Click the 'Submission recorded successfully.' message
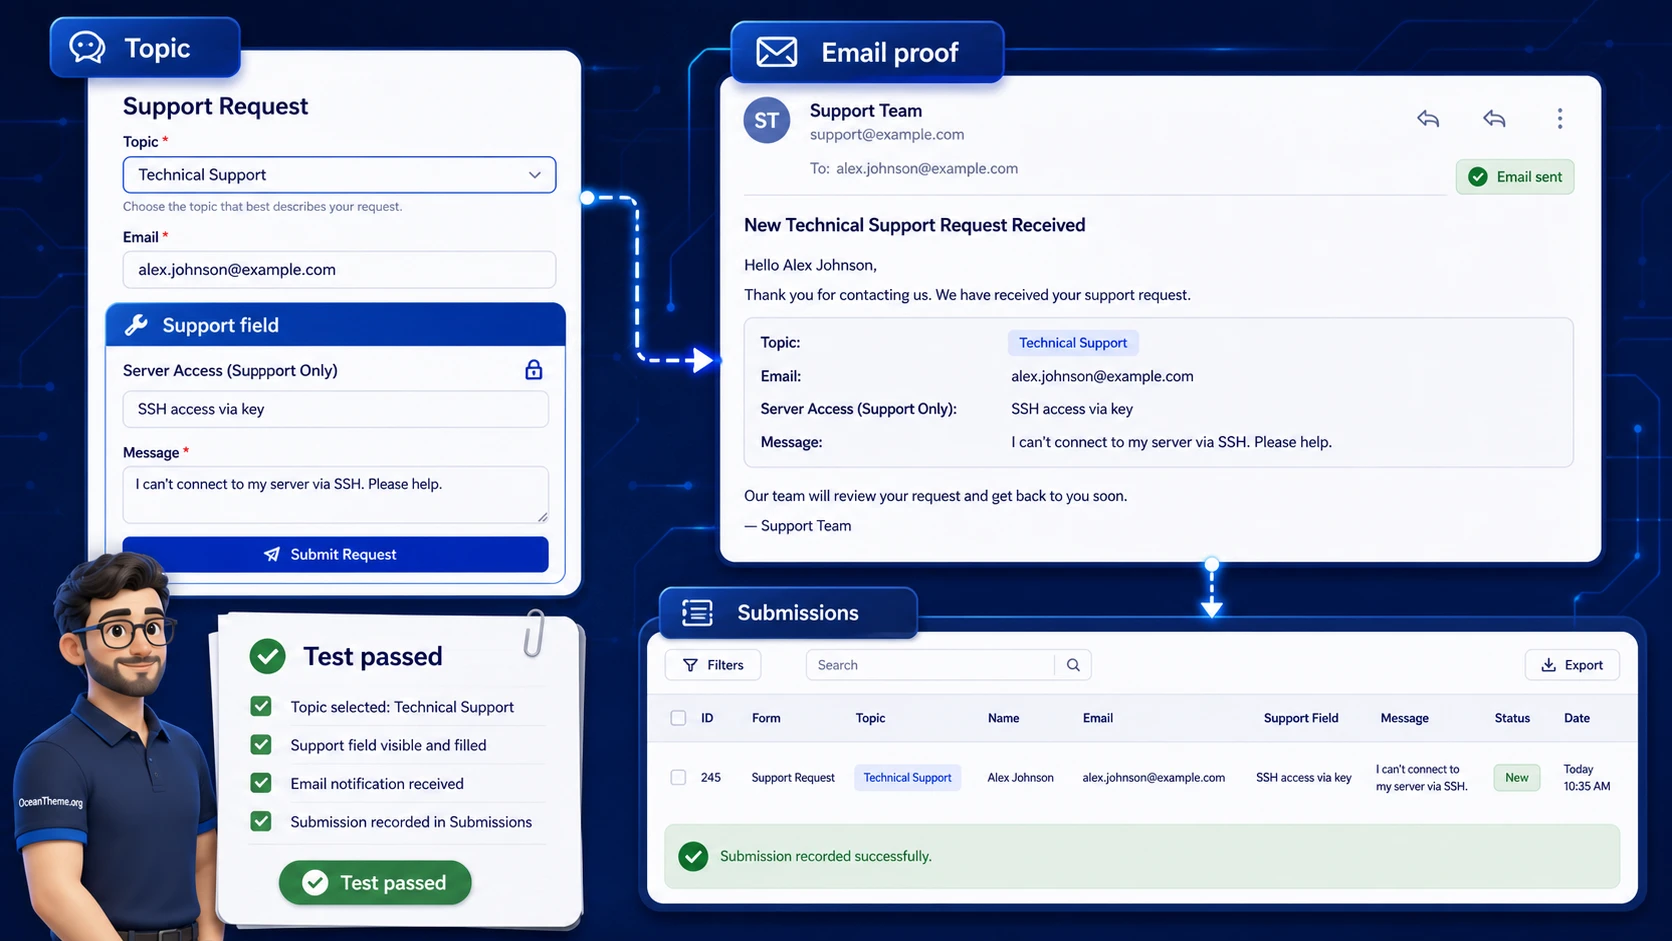The height and width of the screenshot is (941, 1672). [826, 856]
